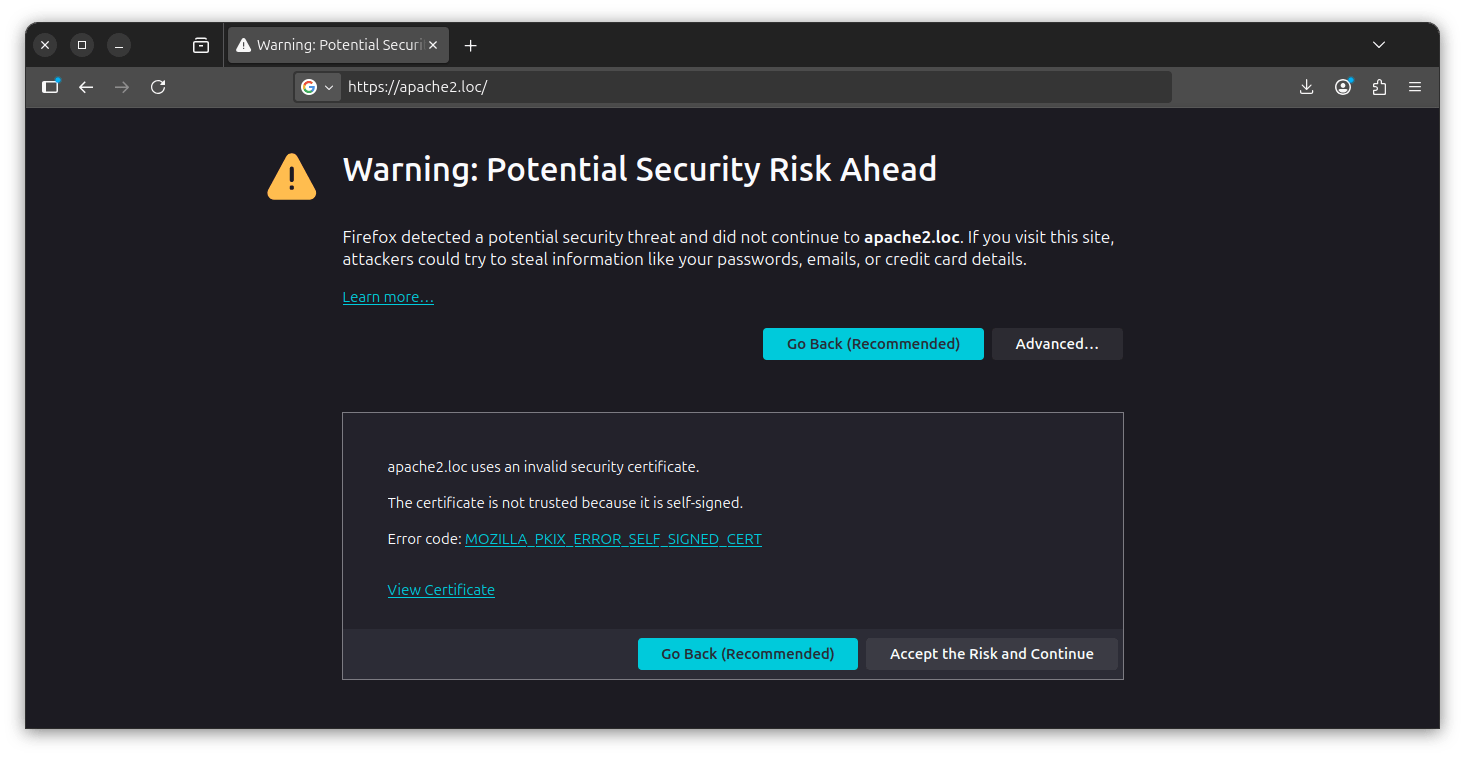Click text 'The certificate is not trusted because it is self-signed.'
This screenshot has height=757, width=1465.
[565, 503]
